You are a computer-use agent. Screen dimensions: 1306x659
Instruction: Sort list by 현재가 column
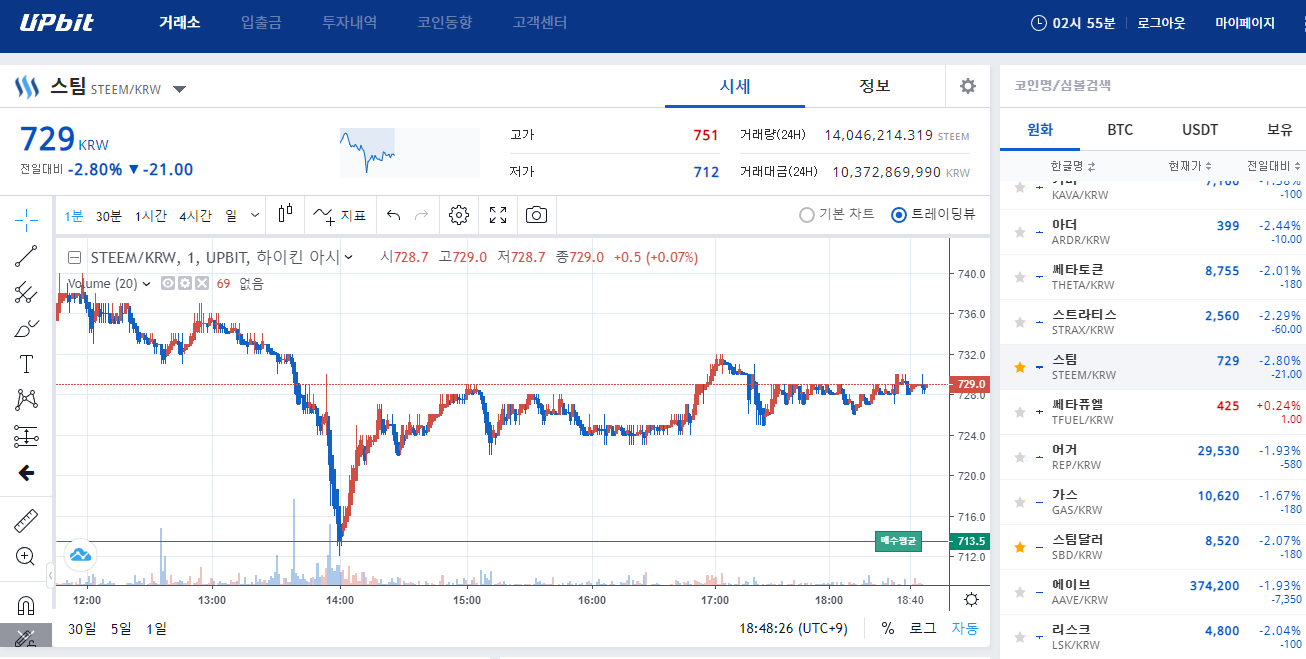click(1190, 166)
